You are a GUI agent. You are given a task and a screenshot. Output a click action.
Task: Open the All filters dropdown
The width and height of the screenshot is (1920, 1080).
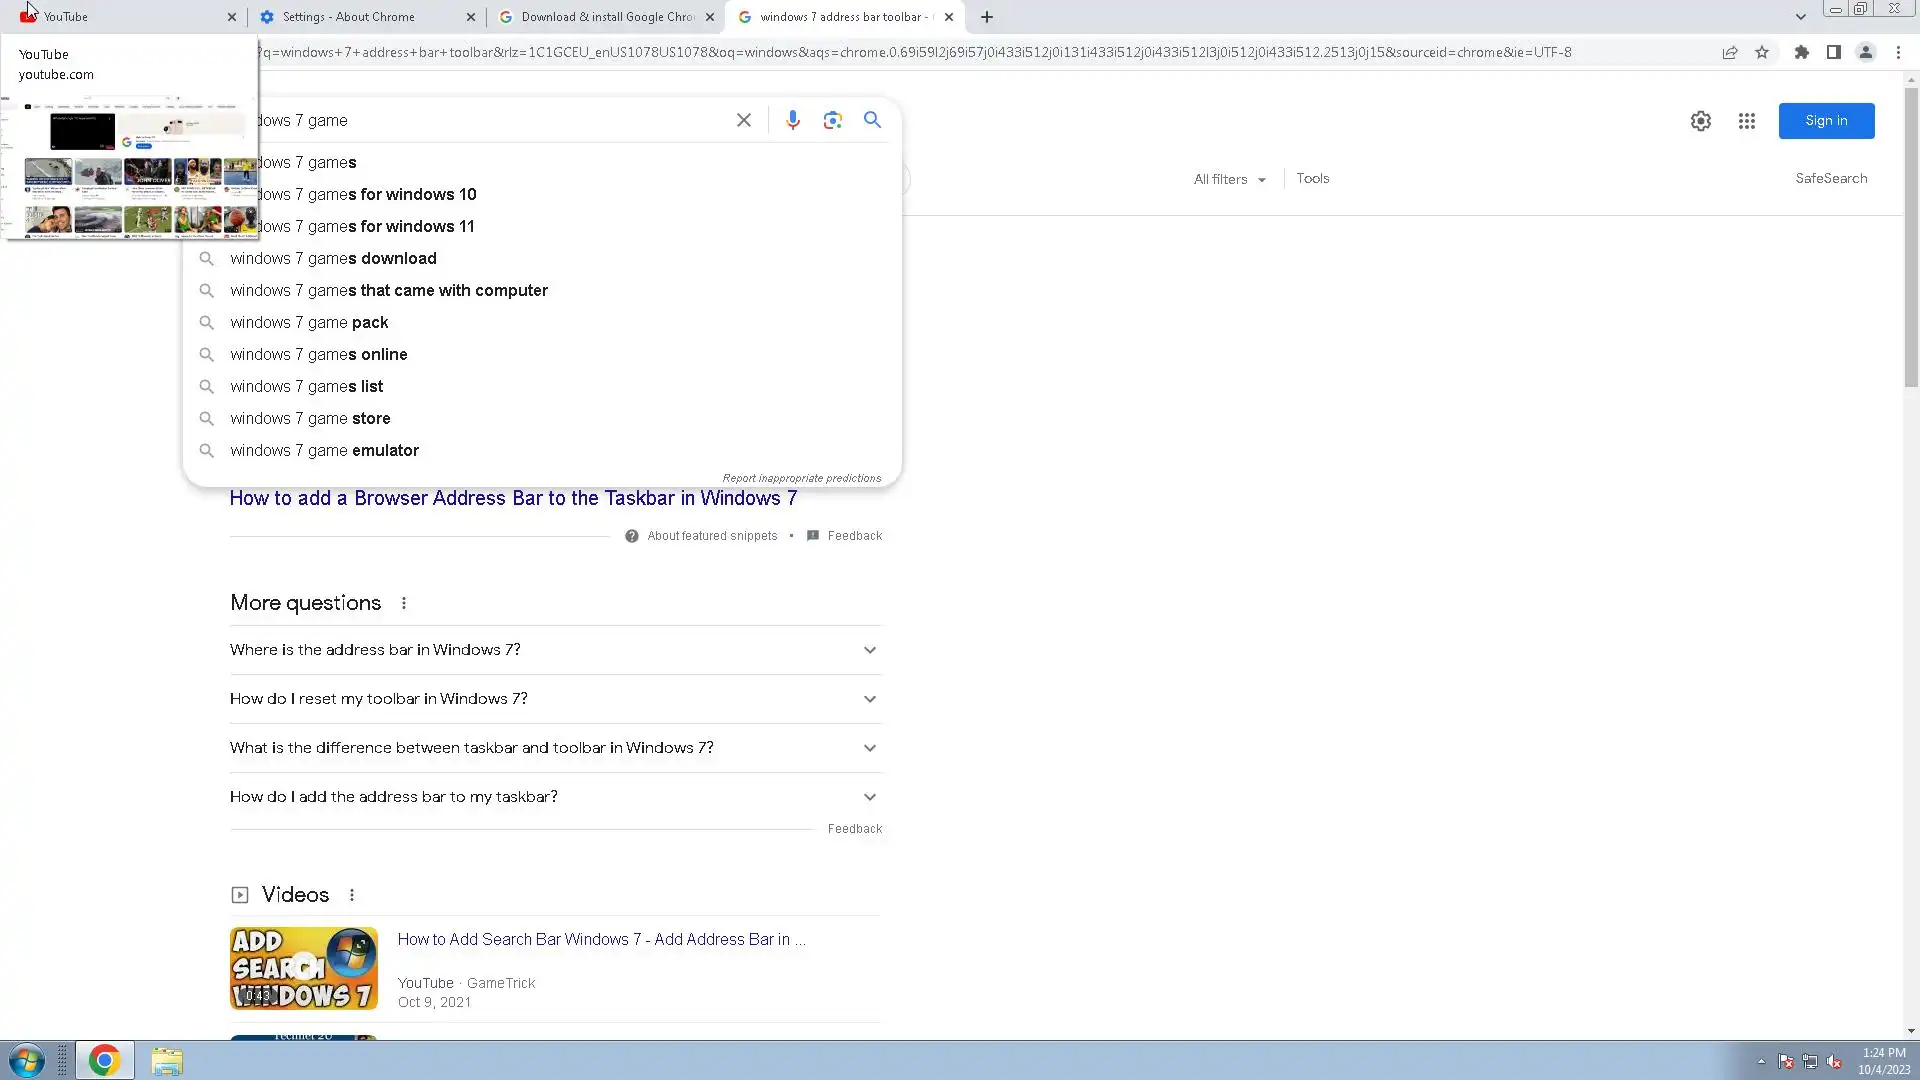tap(1229, 179)
